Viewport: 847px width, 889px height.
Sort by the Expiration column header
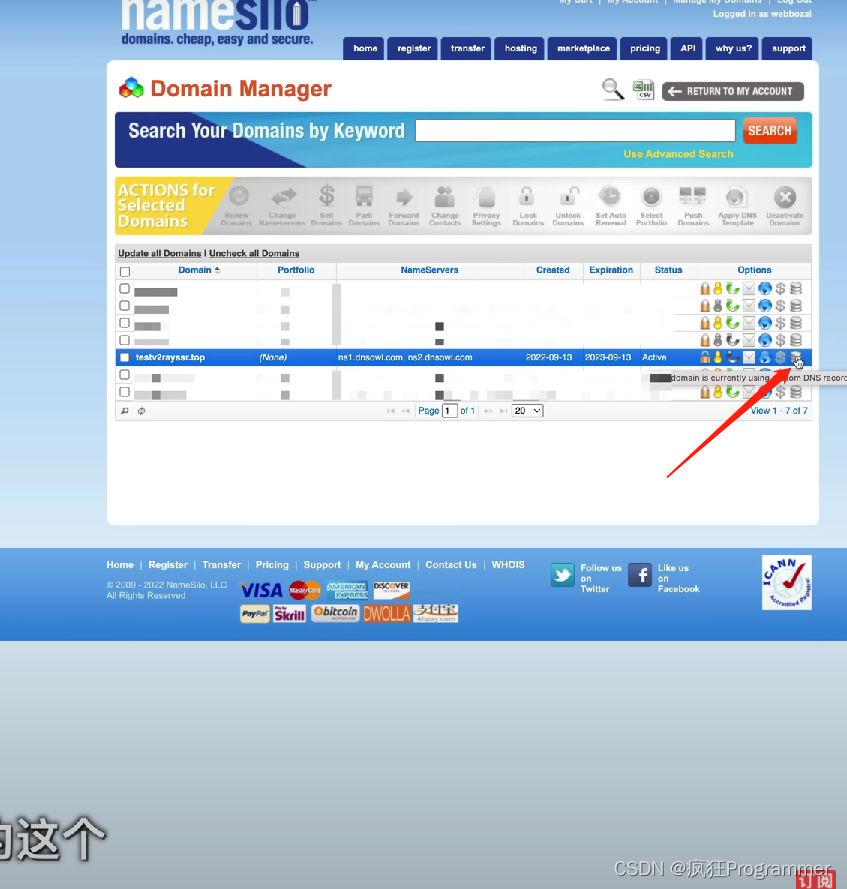(611, 270)
